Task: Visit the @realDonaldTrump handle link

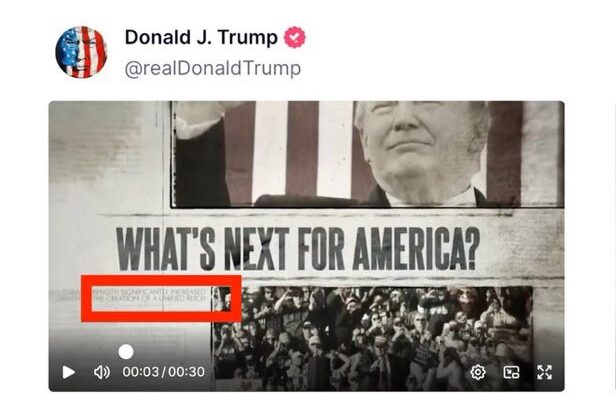Action: coord(213,68)
